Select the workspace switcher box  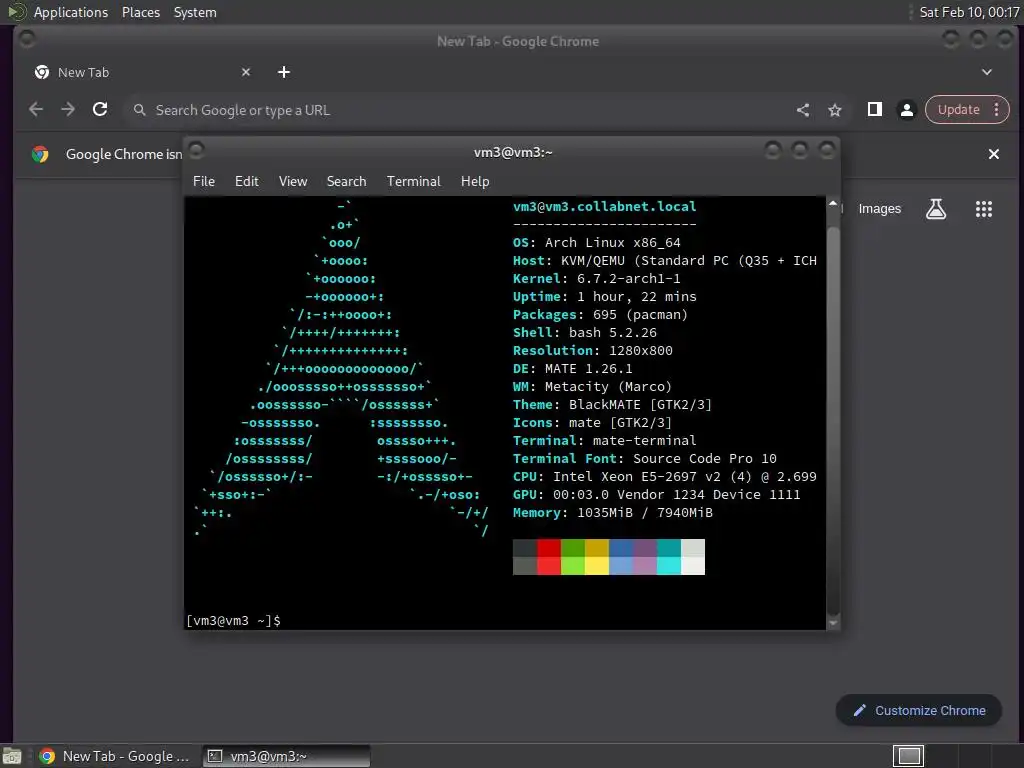coord(908,756)
